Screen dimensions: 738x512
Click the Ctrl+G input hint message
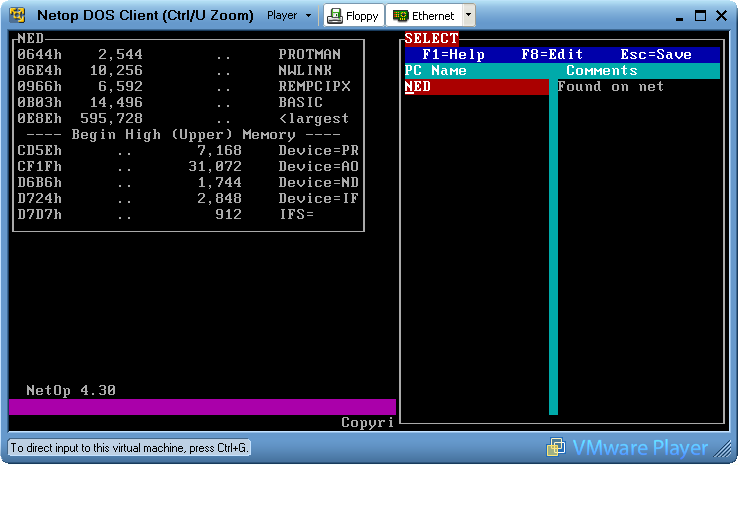click(129, 448)
